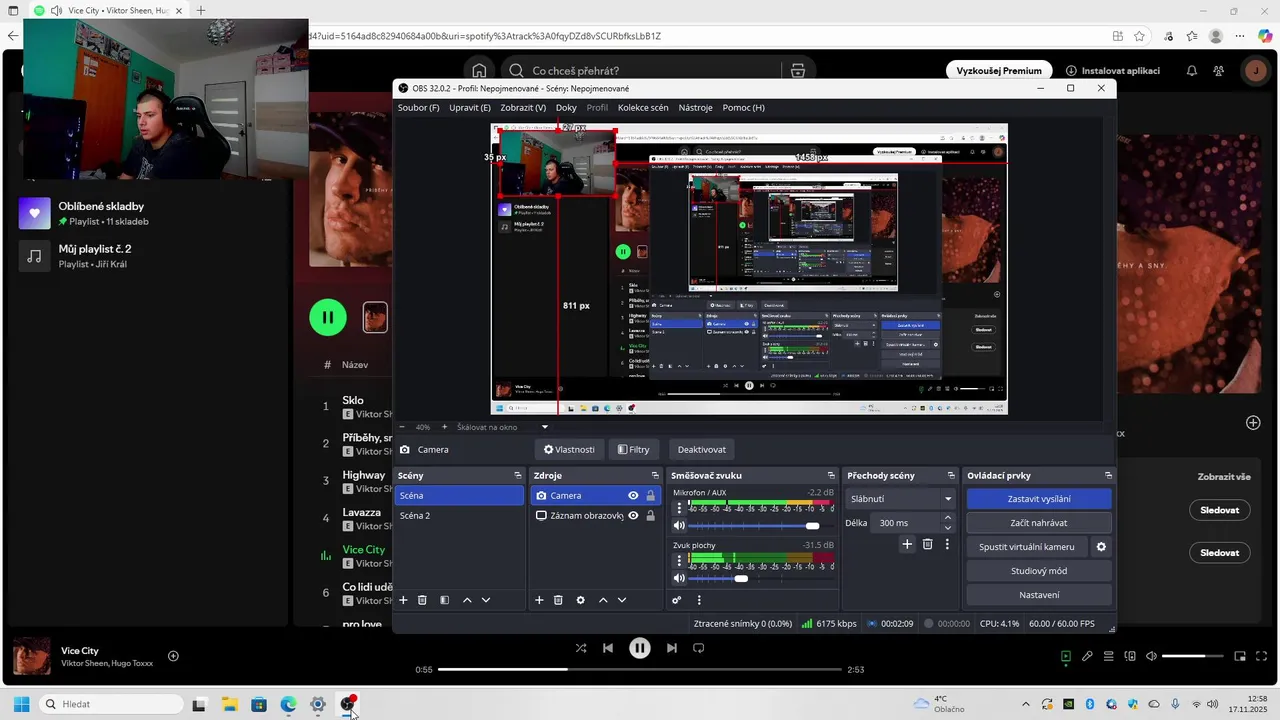
Task: Open virtual camera settings gear
Action: click(1101, 547)
